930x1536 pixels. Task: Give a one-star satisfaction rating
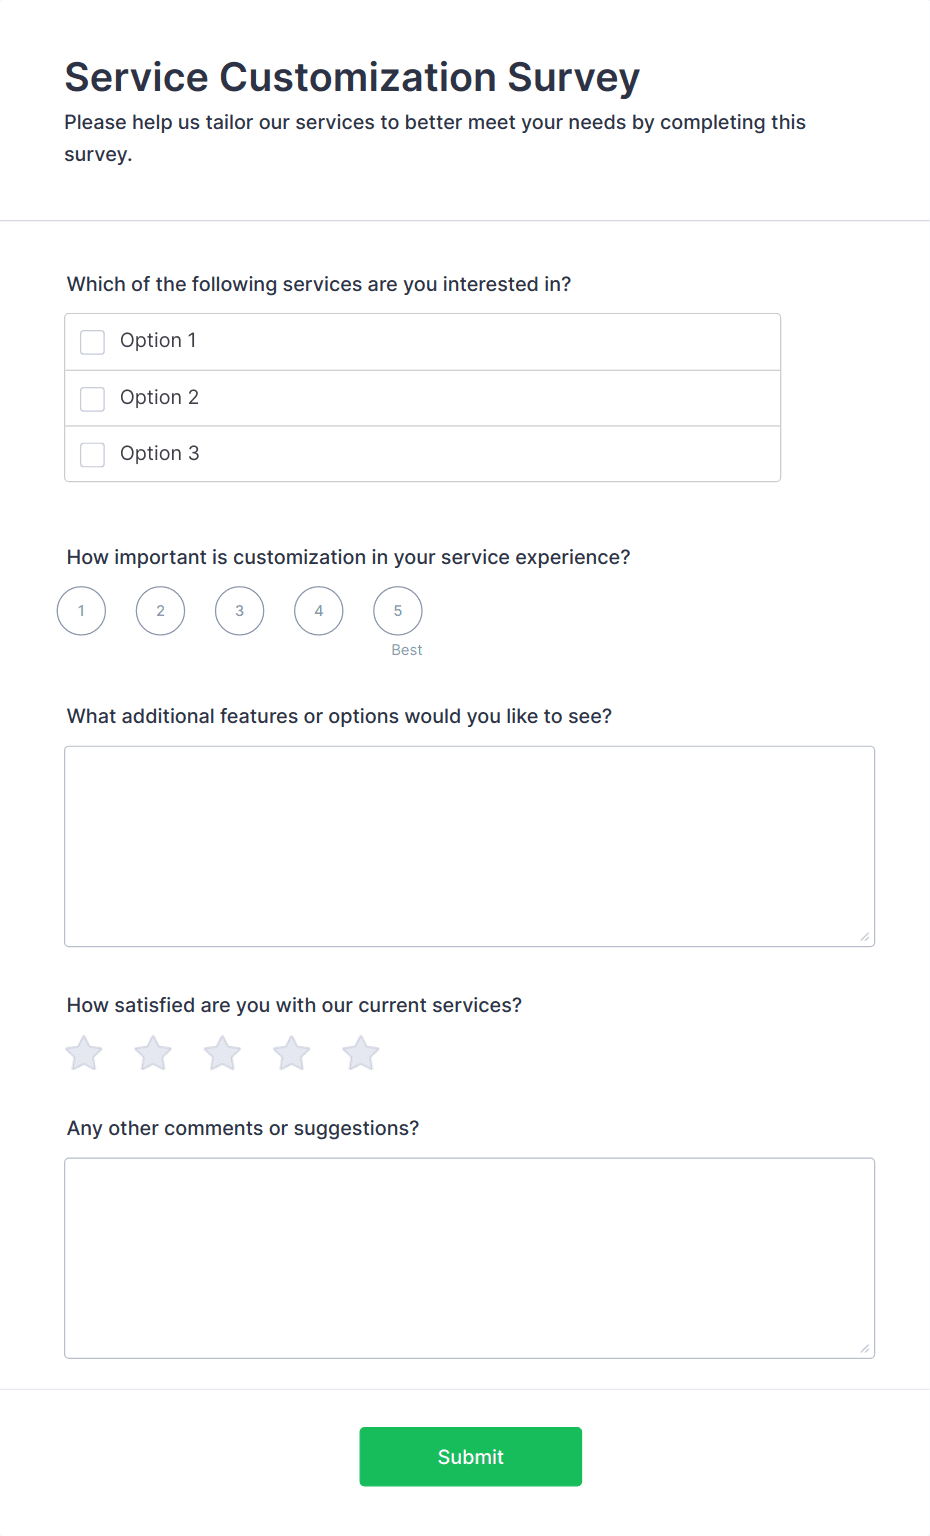click(83, 1052)
